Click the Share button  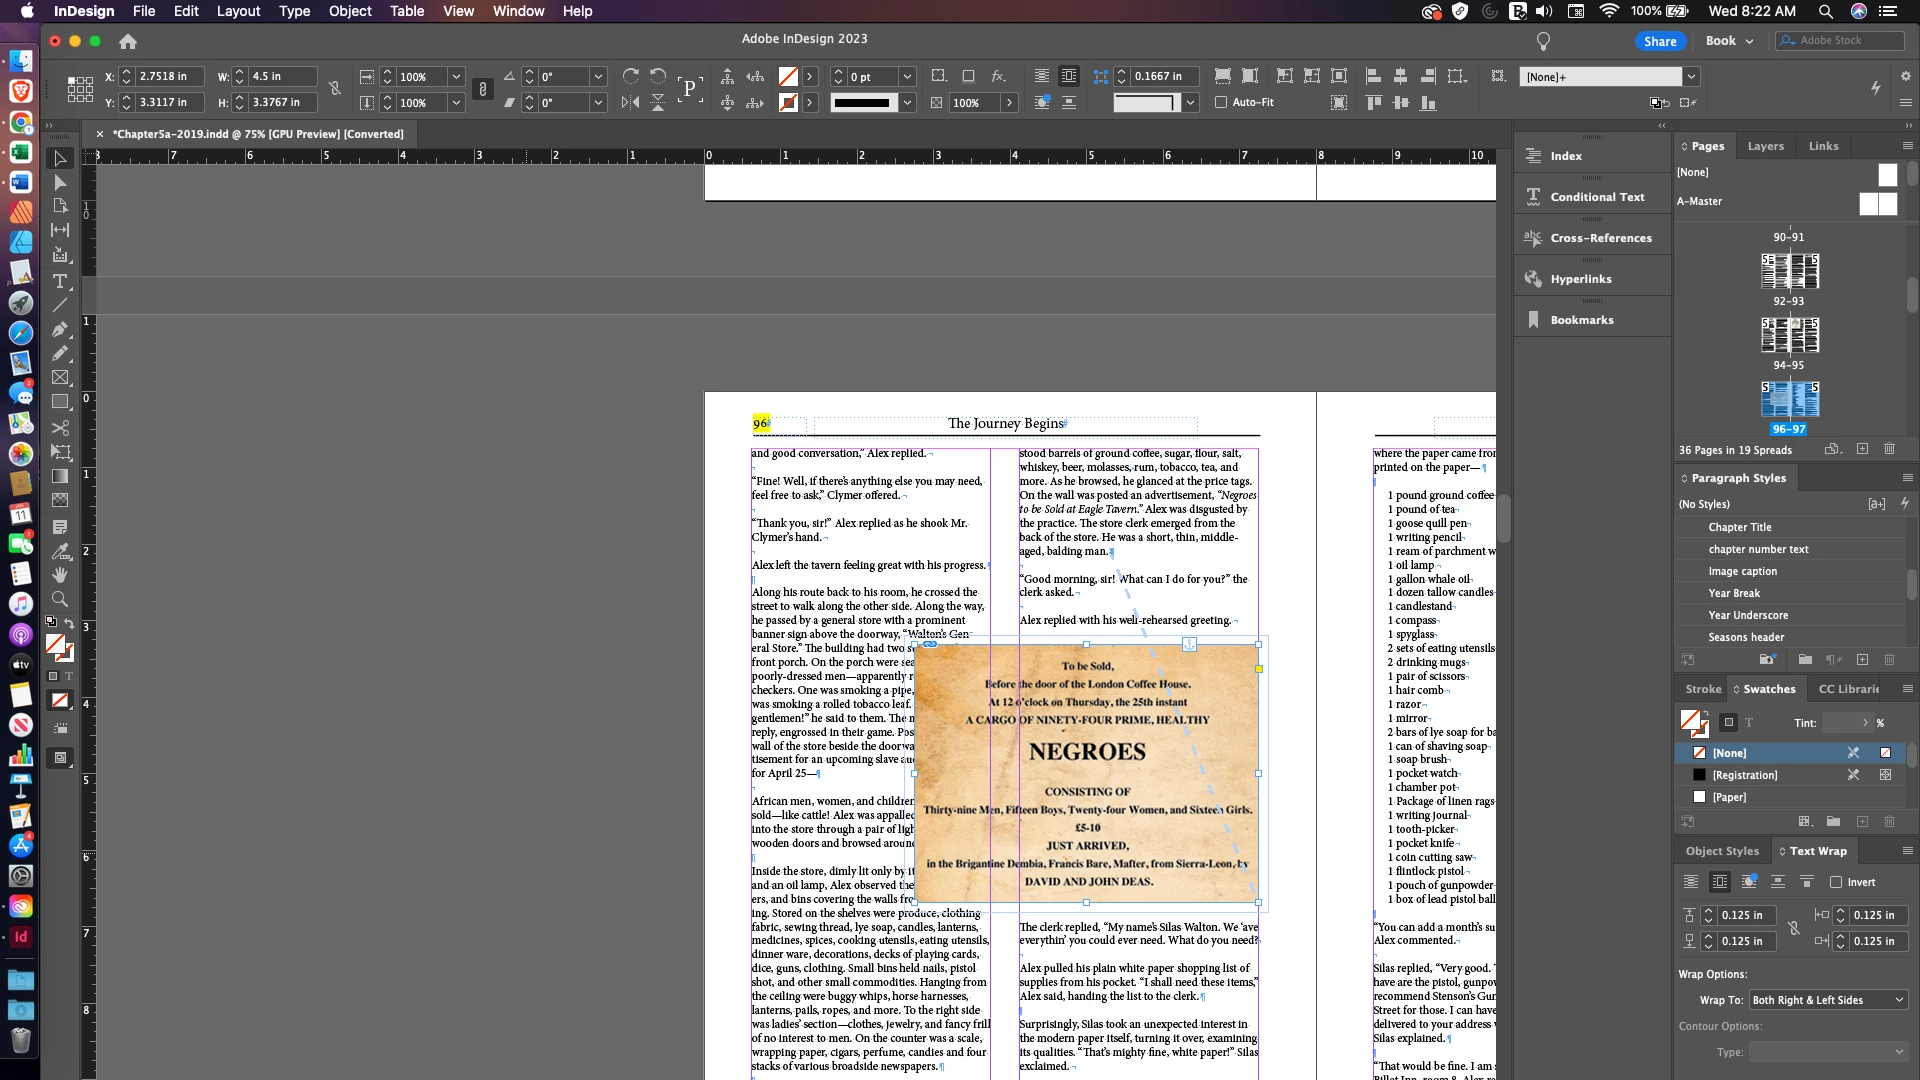pos(1660,41)
